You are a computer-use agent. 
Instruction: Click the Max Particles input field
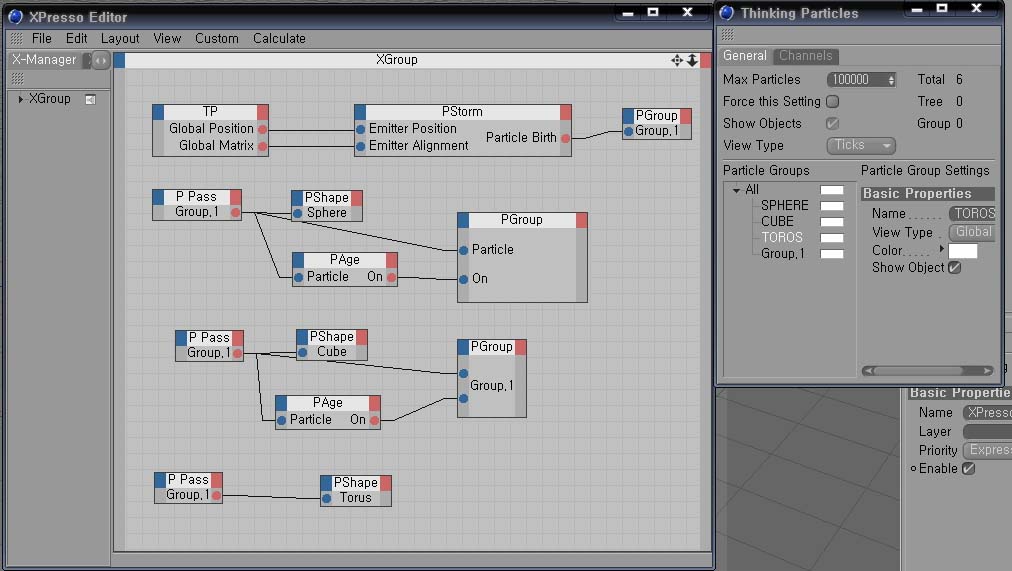(x=856, y=79)
